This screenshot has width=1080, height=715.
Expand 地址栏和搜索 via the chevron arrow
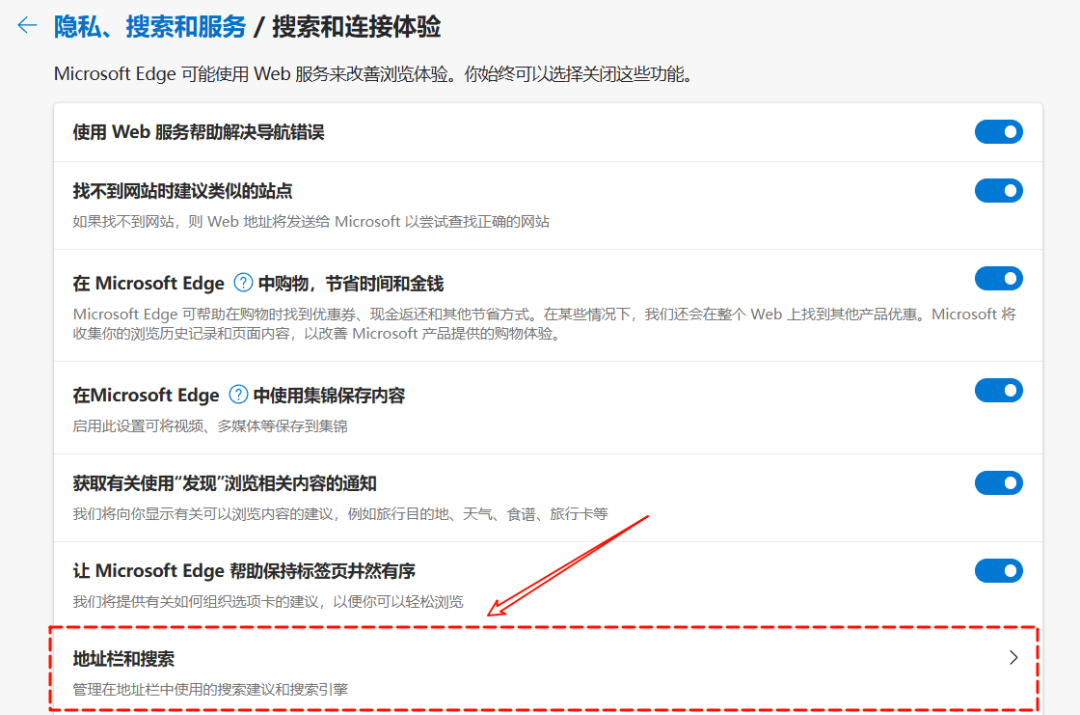pyautogui.click(x=1013, y=658)
